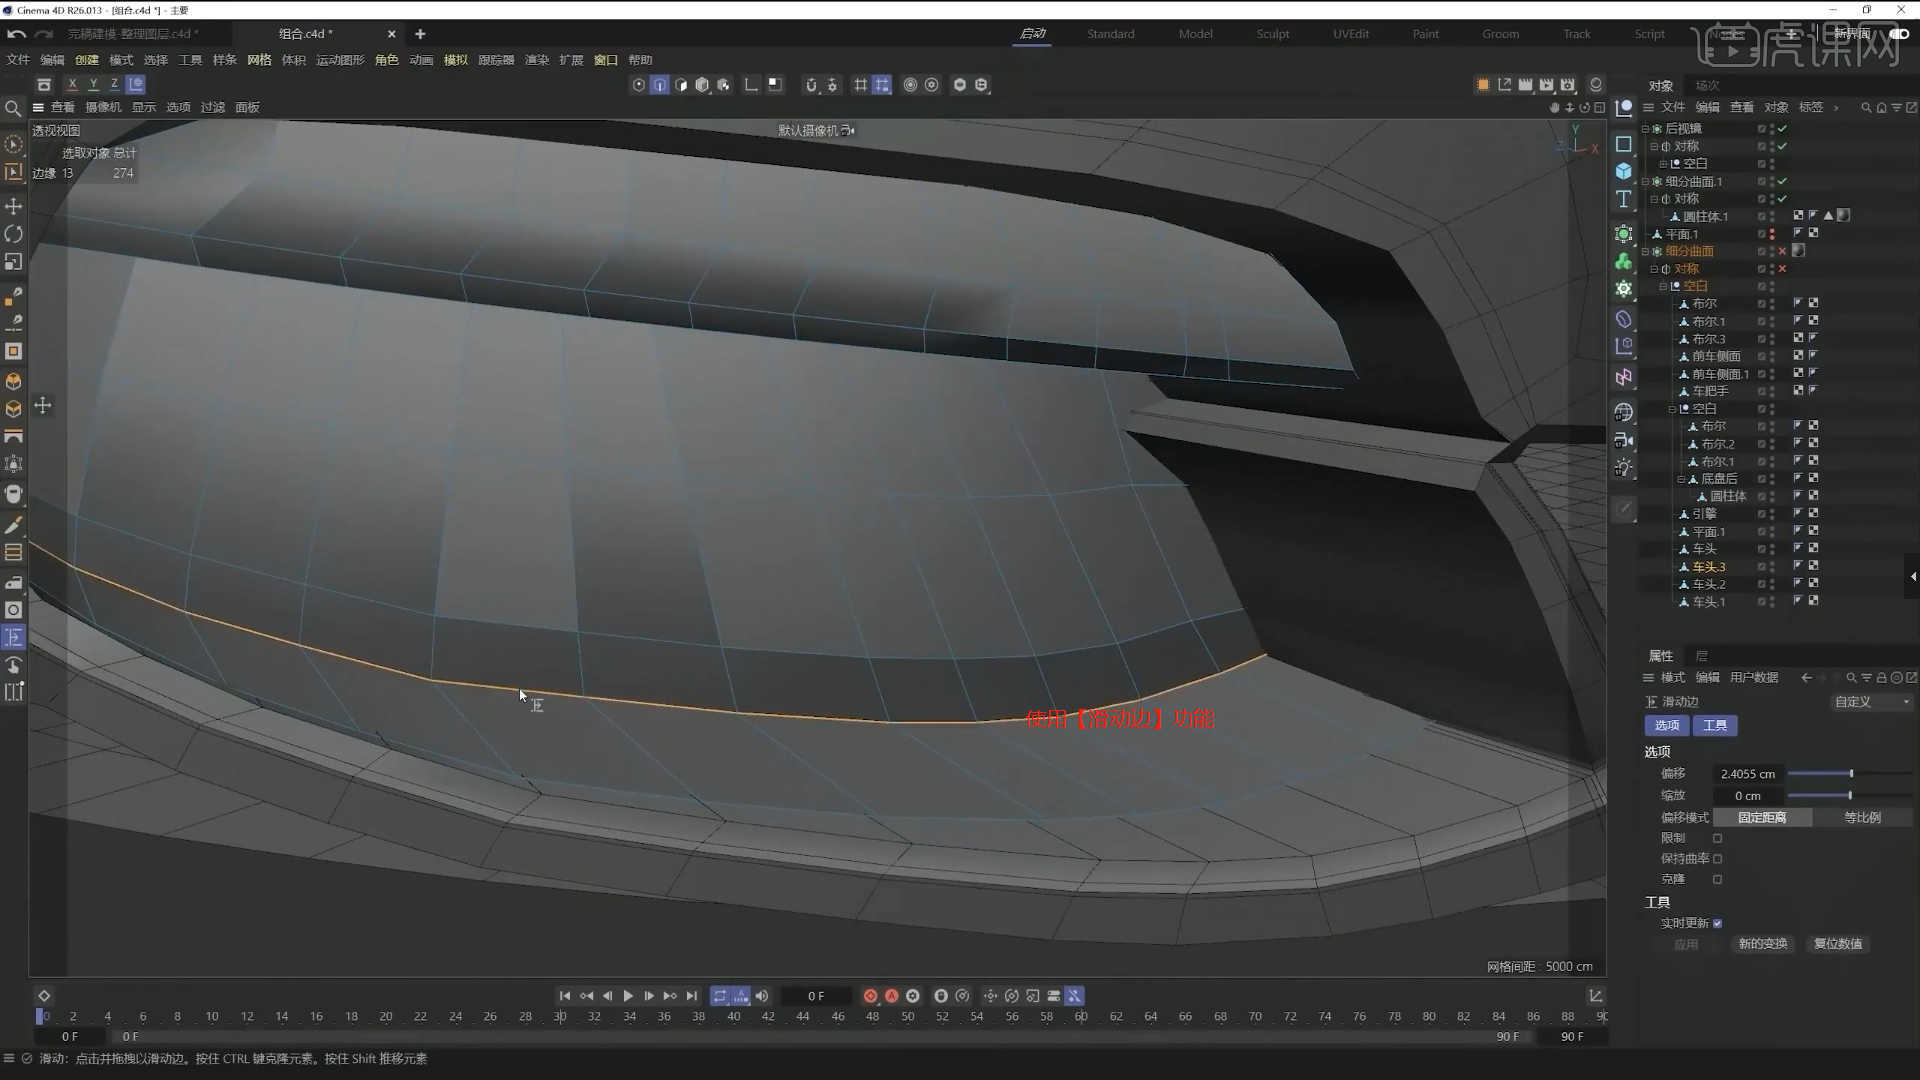Viewport: 1920px width, 1080px height.
Task: Select the Rotate tool in left toolbar
Action: (14, 234)
